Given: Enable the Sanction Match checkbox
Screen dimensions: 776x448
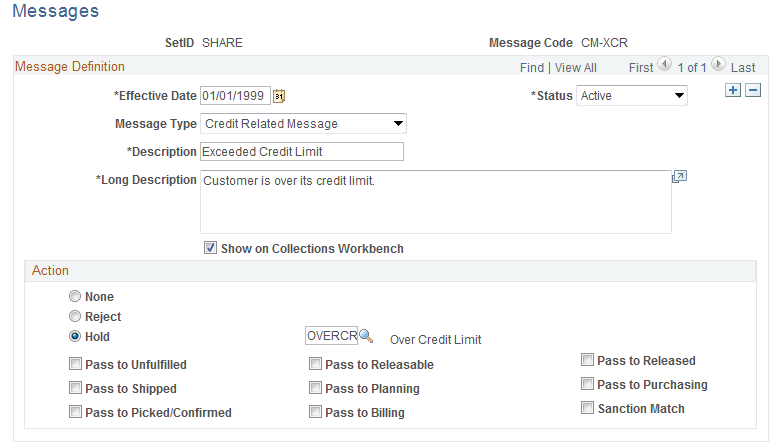Looking at the screenshot, I should pyautogui.click(x=587, y=408).
